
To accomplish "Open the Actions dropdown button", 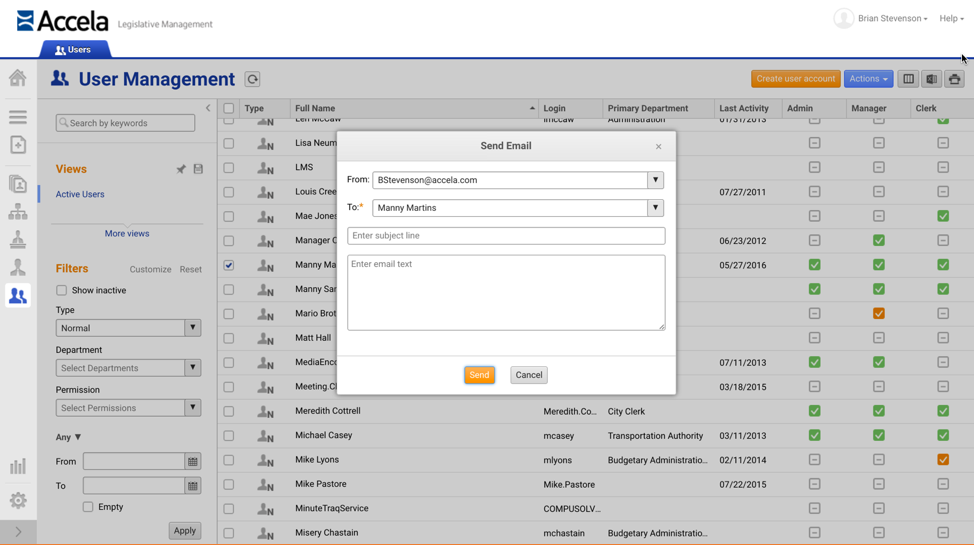I will (868, 79).
